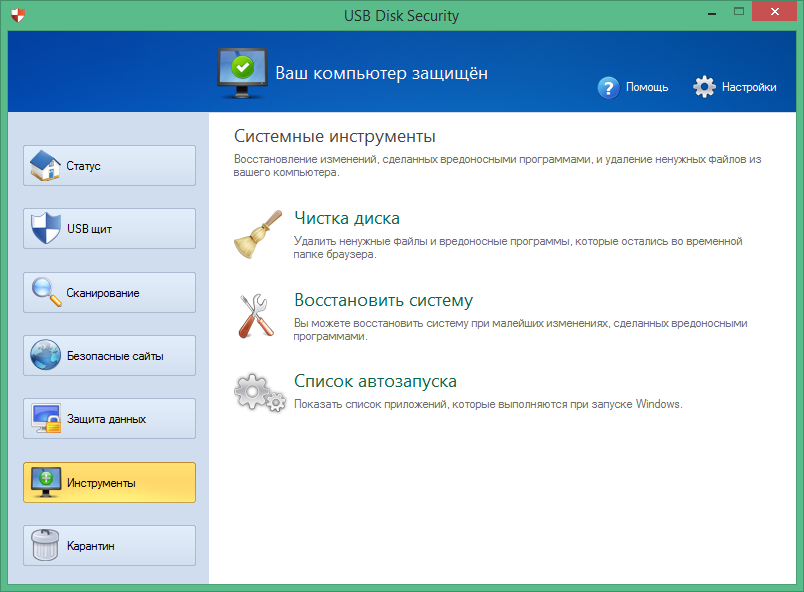Click the magnifier icon beside Сканирование
Screen dimensions: 804x592
coord(46,292)
